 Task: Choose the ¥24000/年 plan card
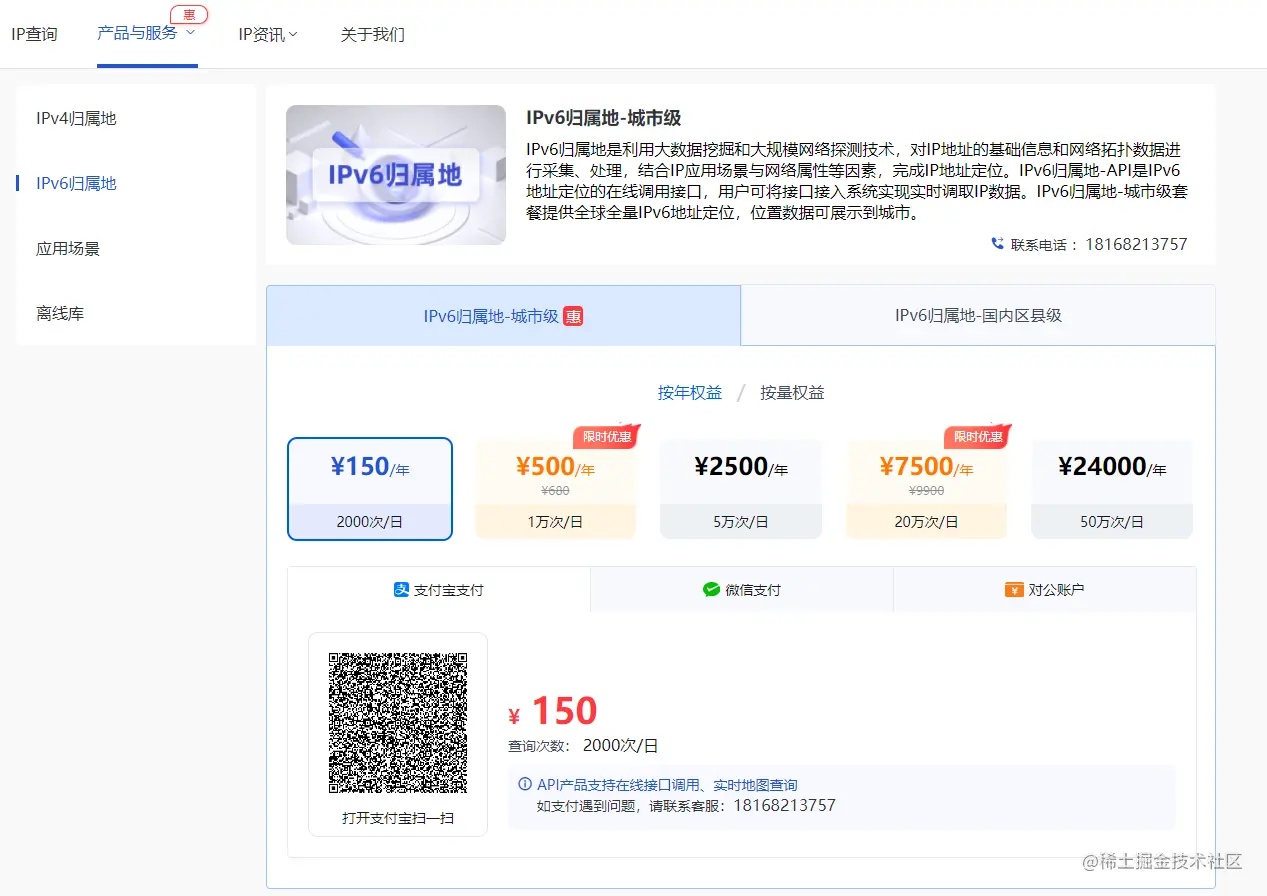click(1112, 489)
